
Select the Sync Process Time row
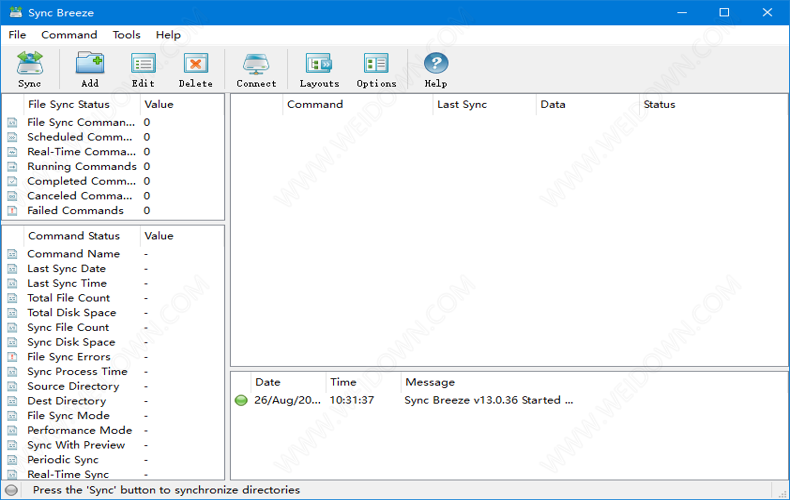click(114, 371)
